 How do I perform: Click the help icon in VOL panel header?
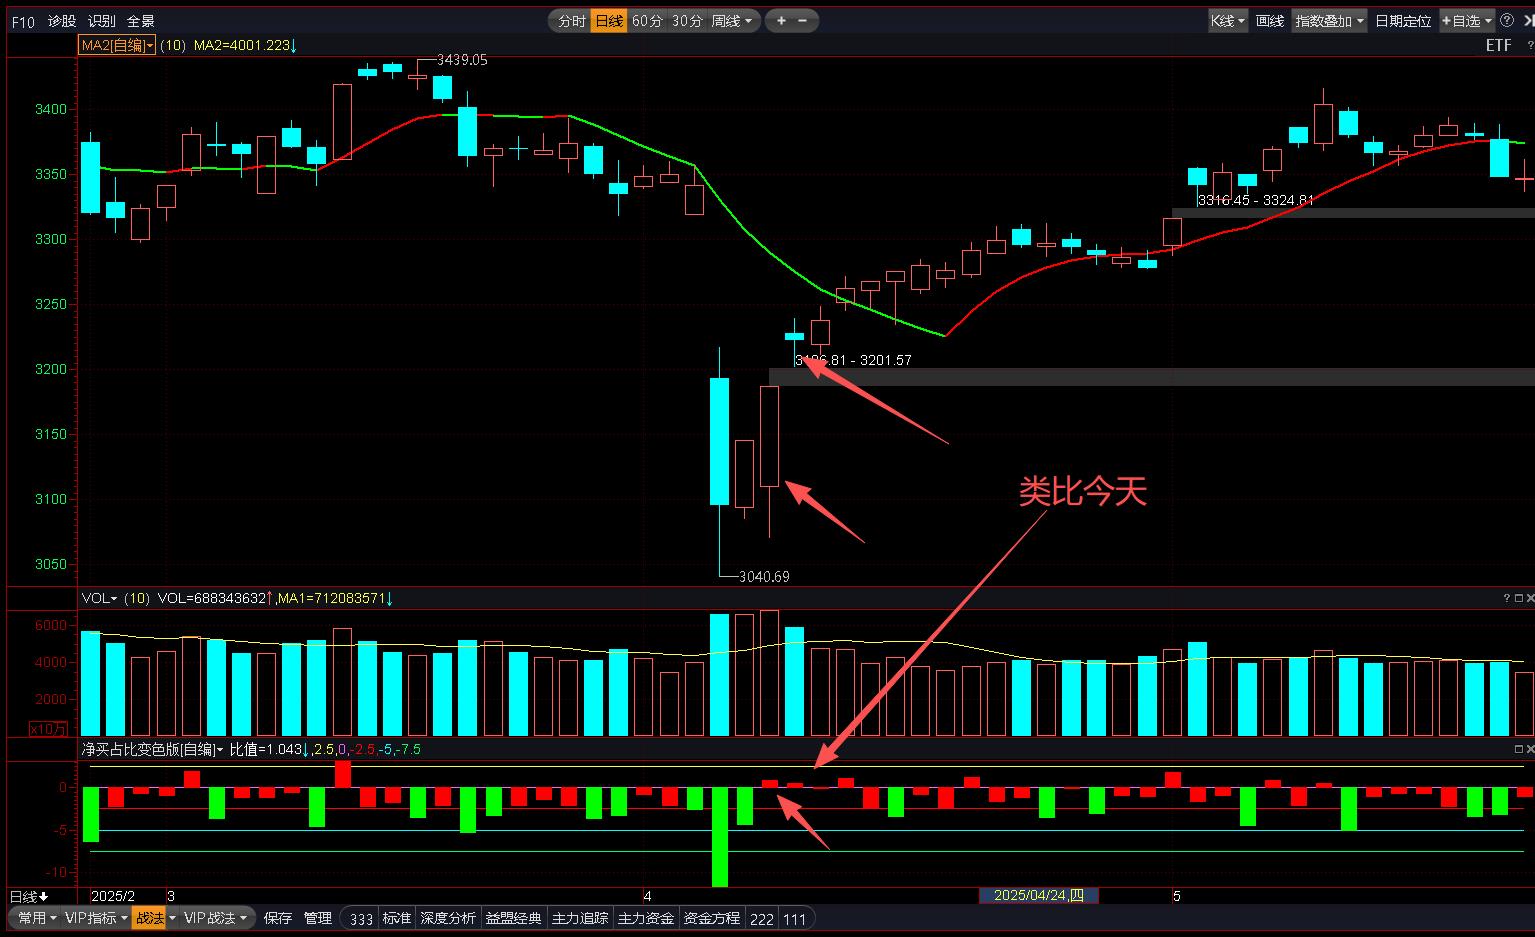[1506, 598]
